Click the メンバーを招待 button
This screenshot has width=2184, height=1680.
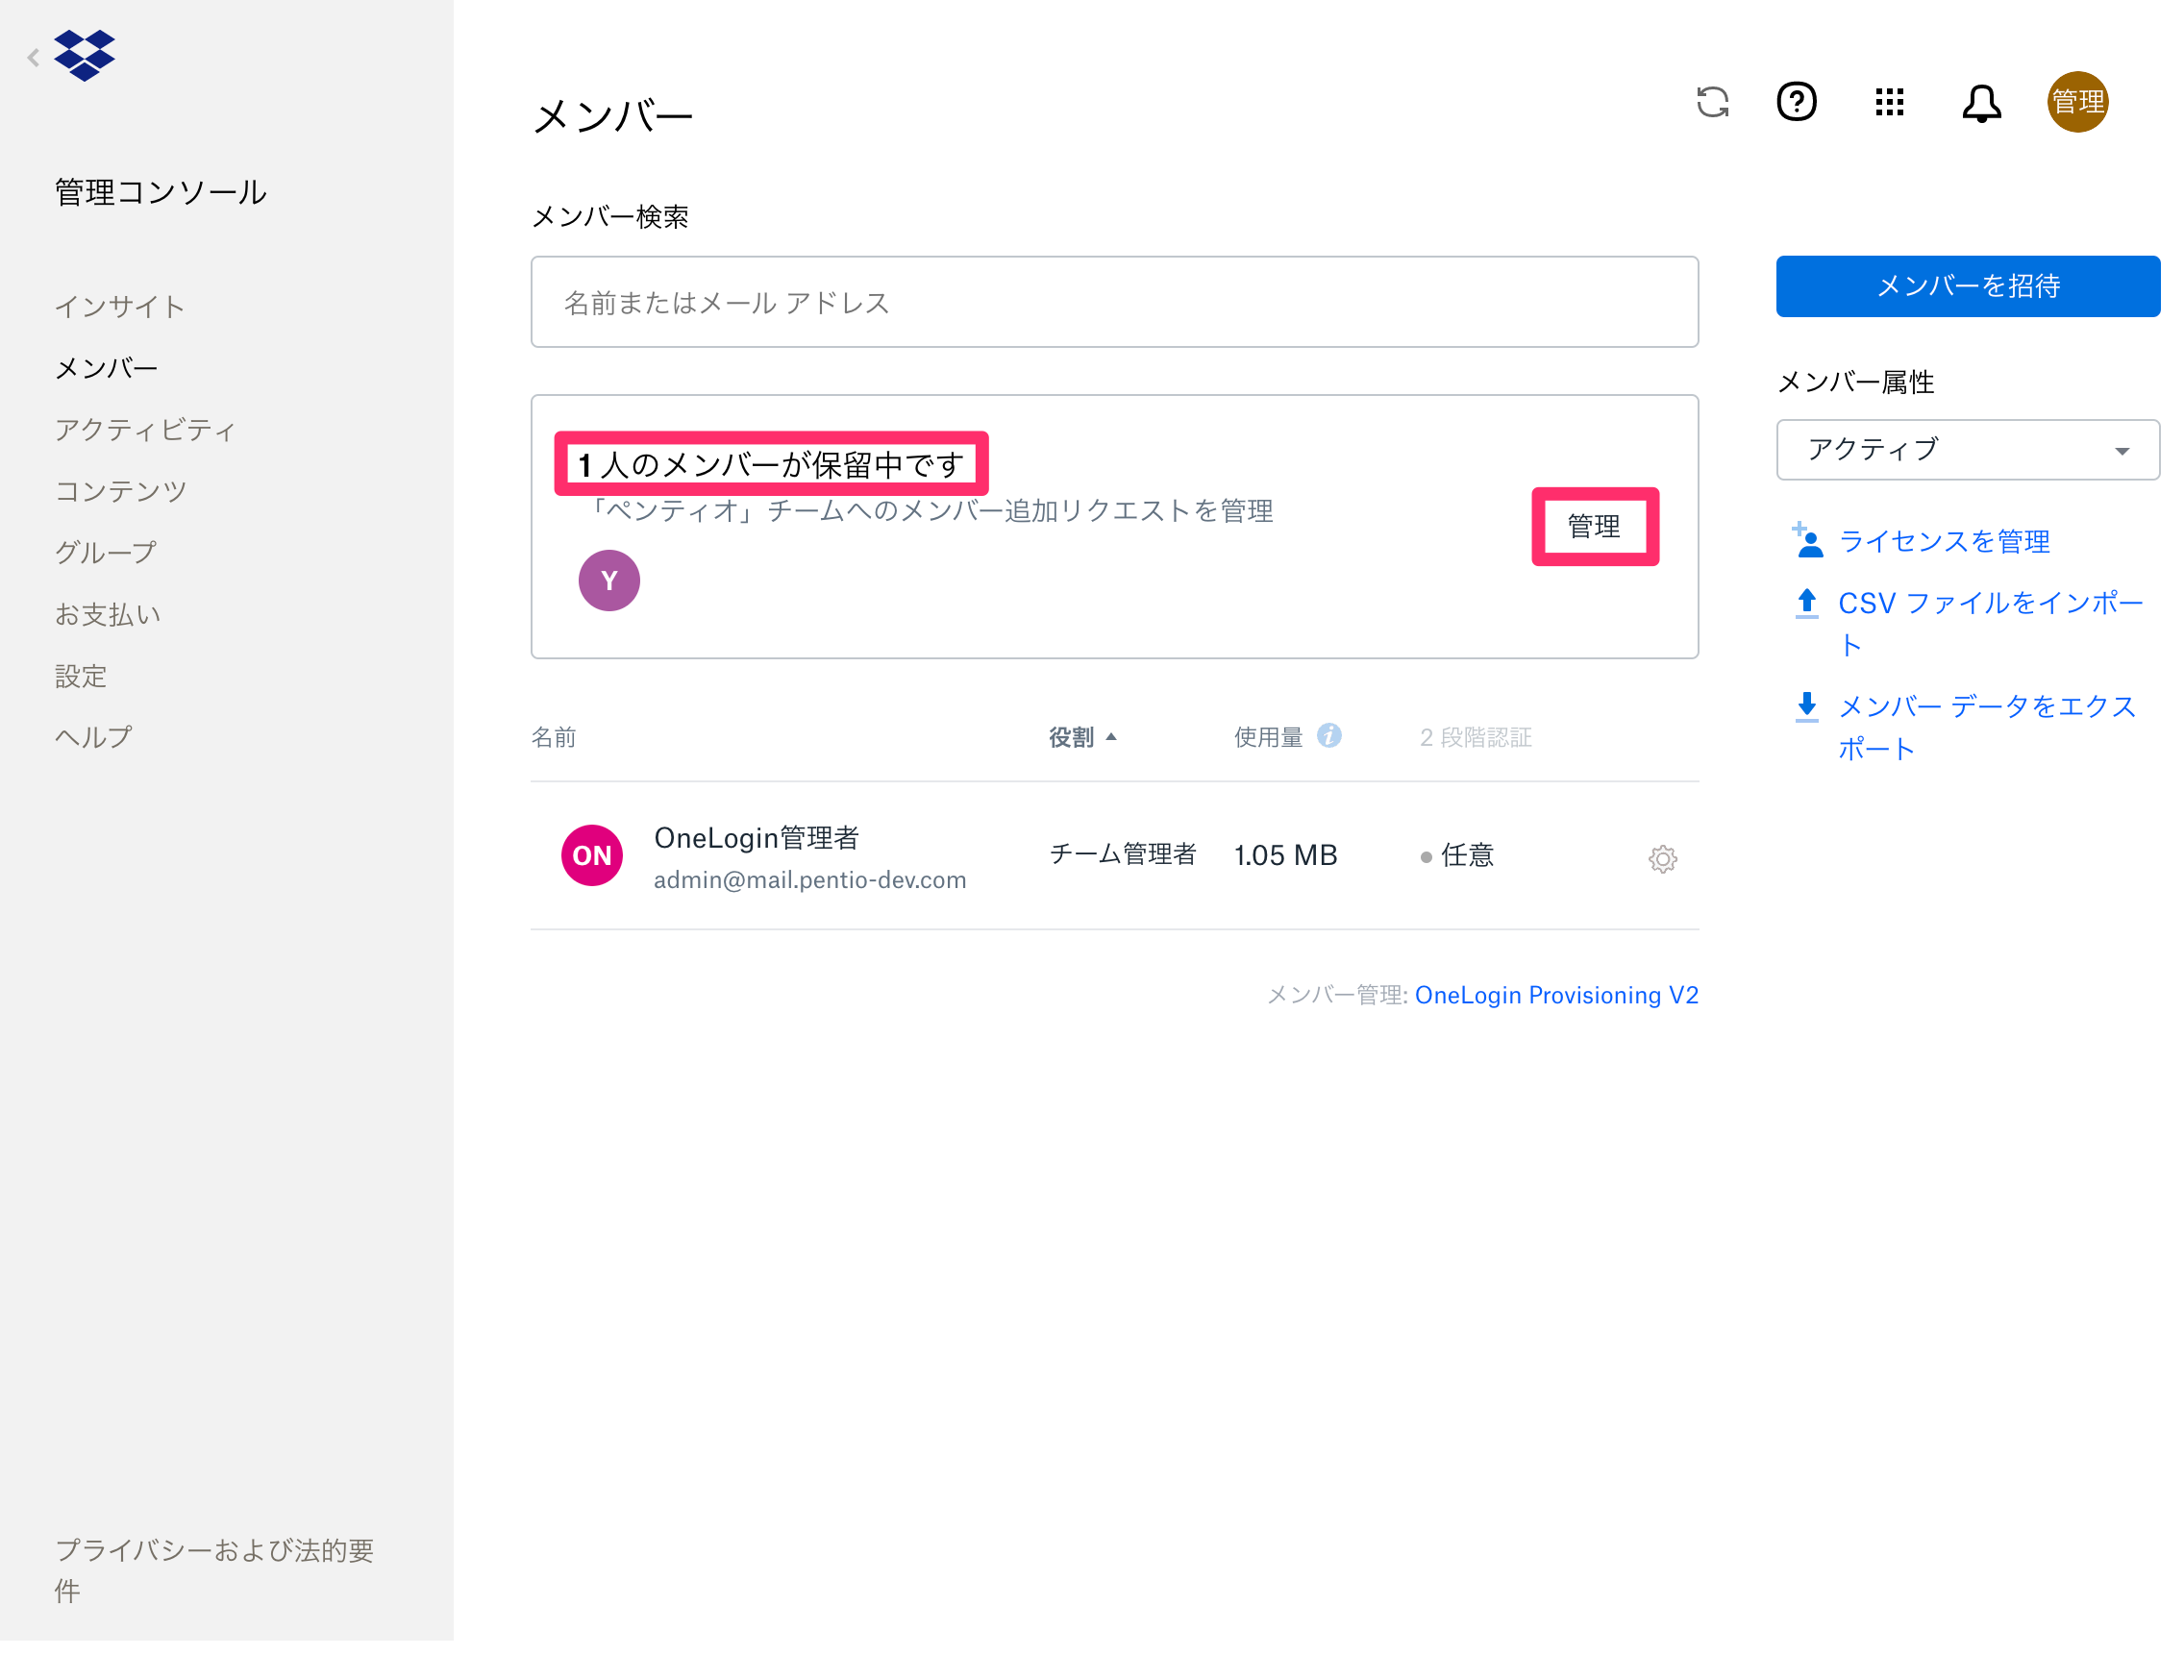(1967, 286)
